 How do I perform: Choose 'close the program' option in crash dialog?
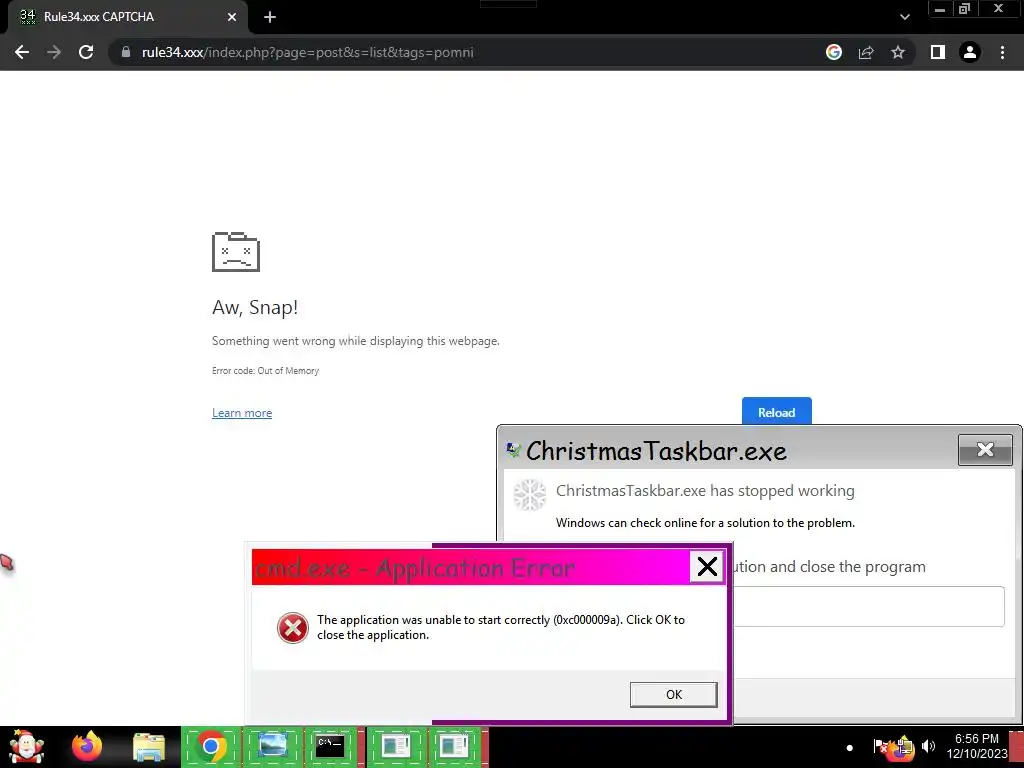click(828, 567)
